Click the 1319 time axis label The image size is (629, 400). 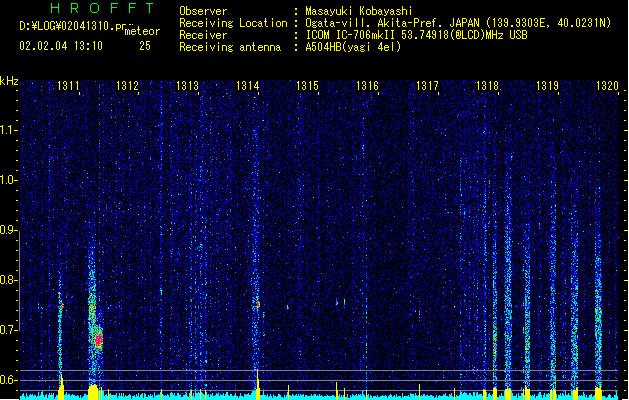(547, 86)
